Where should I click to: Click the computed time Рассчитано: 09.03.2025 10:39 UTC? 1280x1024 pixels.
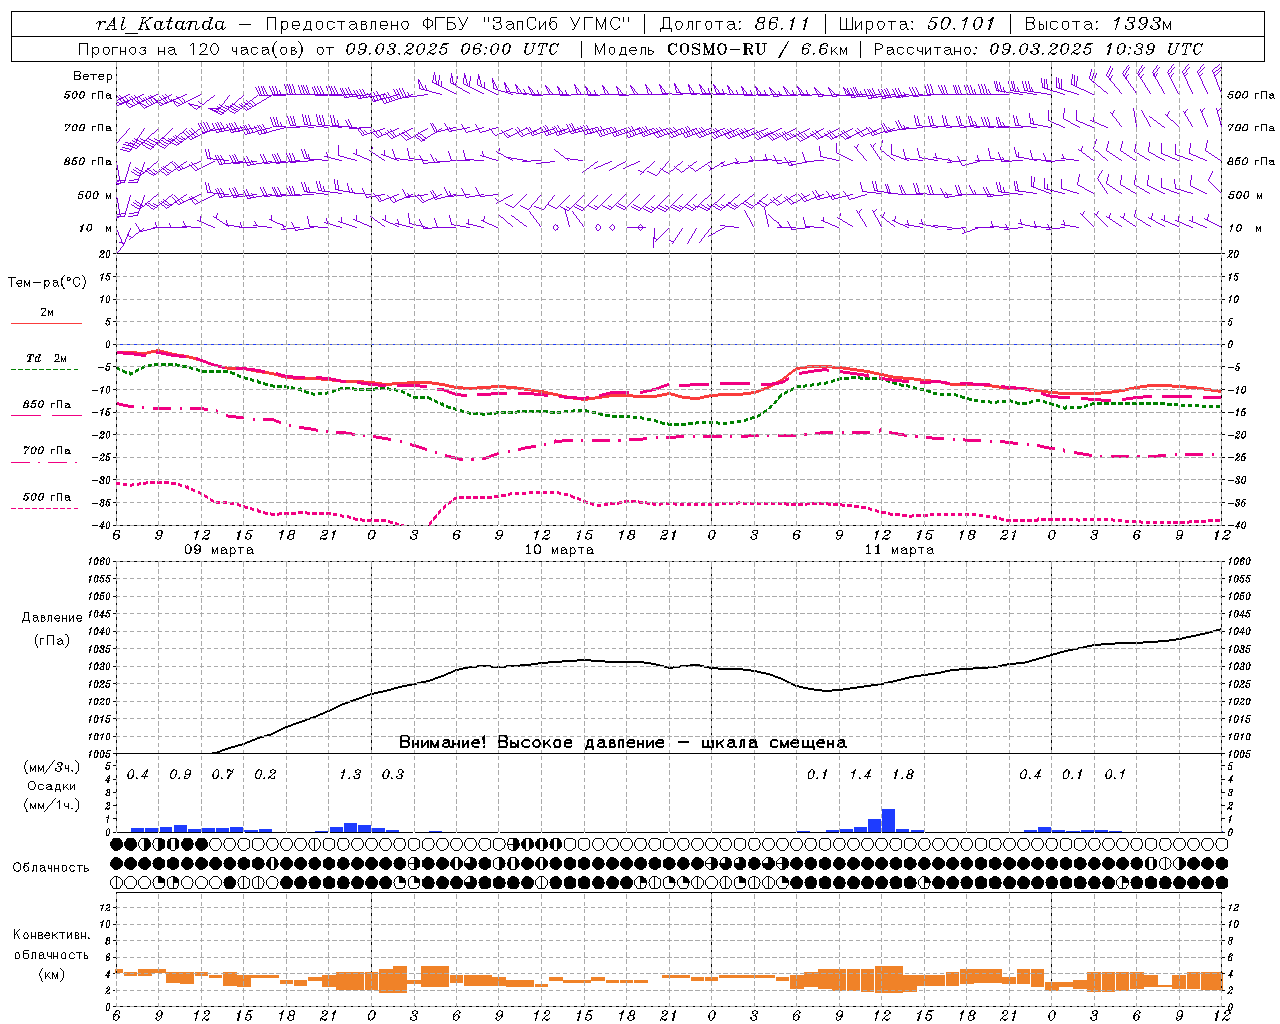pos(1038,49)
